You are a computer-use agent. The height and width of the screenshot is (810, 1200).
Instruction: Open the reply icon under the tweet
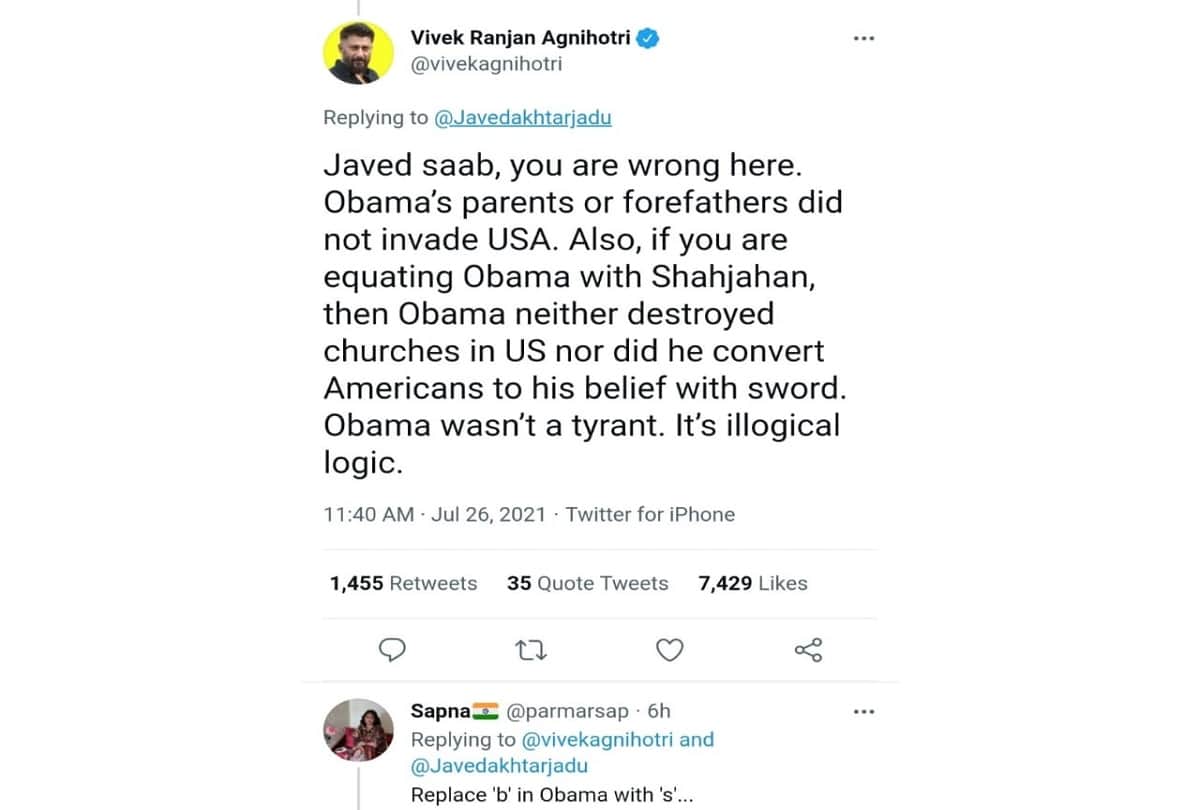[x=392, y=650]
